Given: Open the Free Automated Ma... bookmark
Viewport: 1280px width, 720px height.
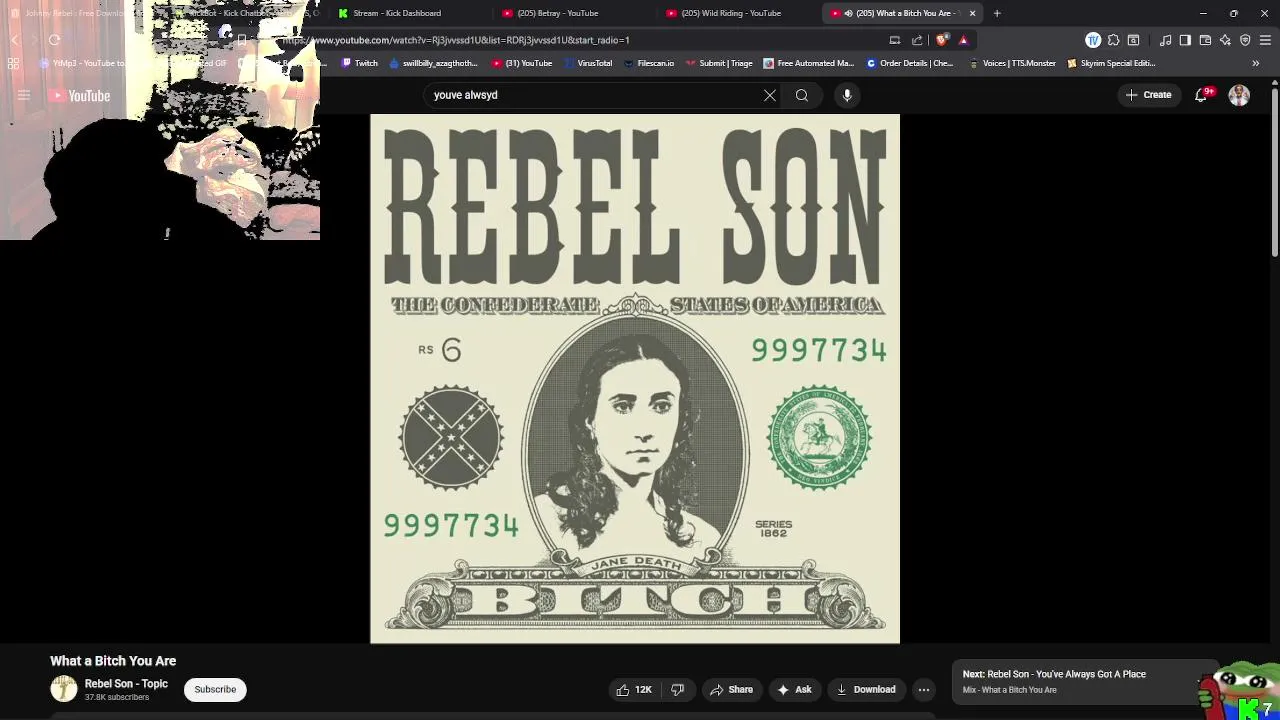Looking at the screenshot, I should point(808,63).
